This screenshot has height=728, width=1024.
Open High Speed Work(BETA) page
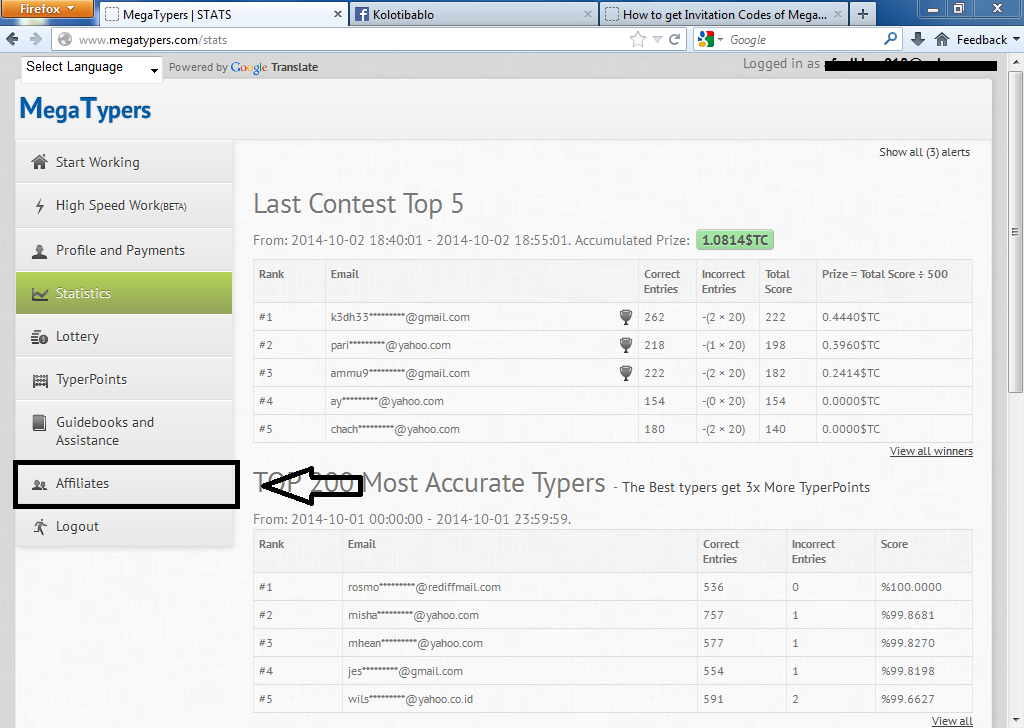click(x=124, y=206)
